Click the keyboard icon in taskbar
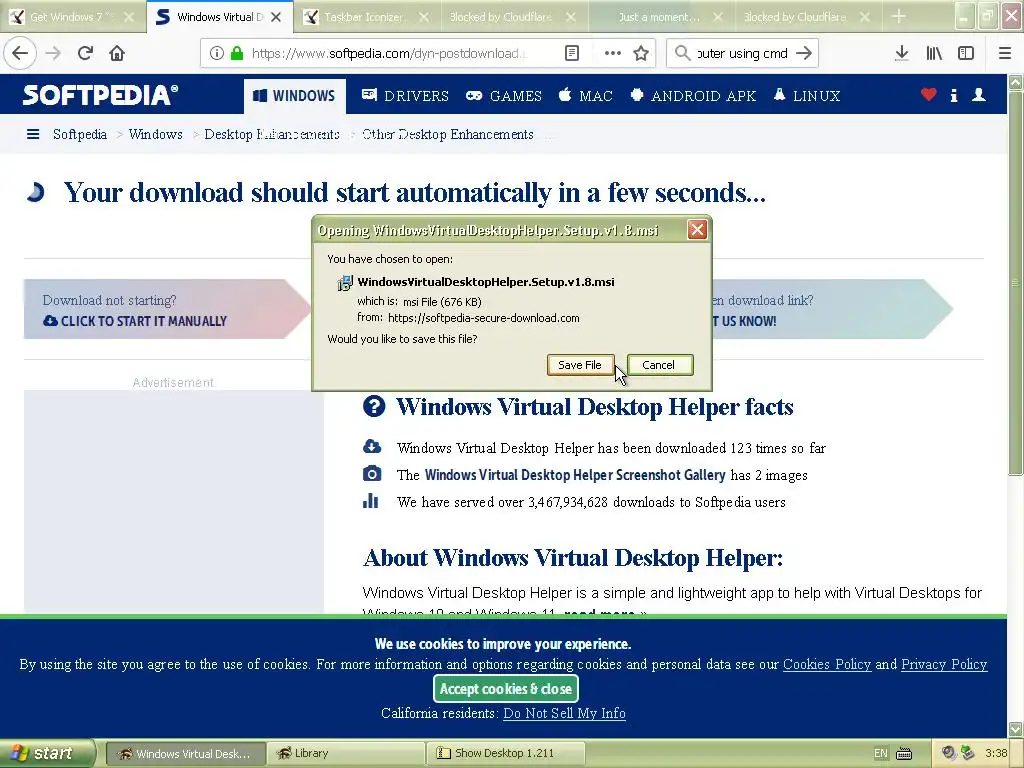 point(904,754)
